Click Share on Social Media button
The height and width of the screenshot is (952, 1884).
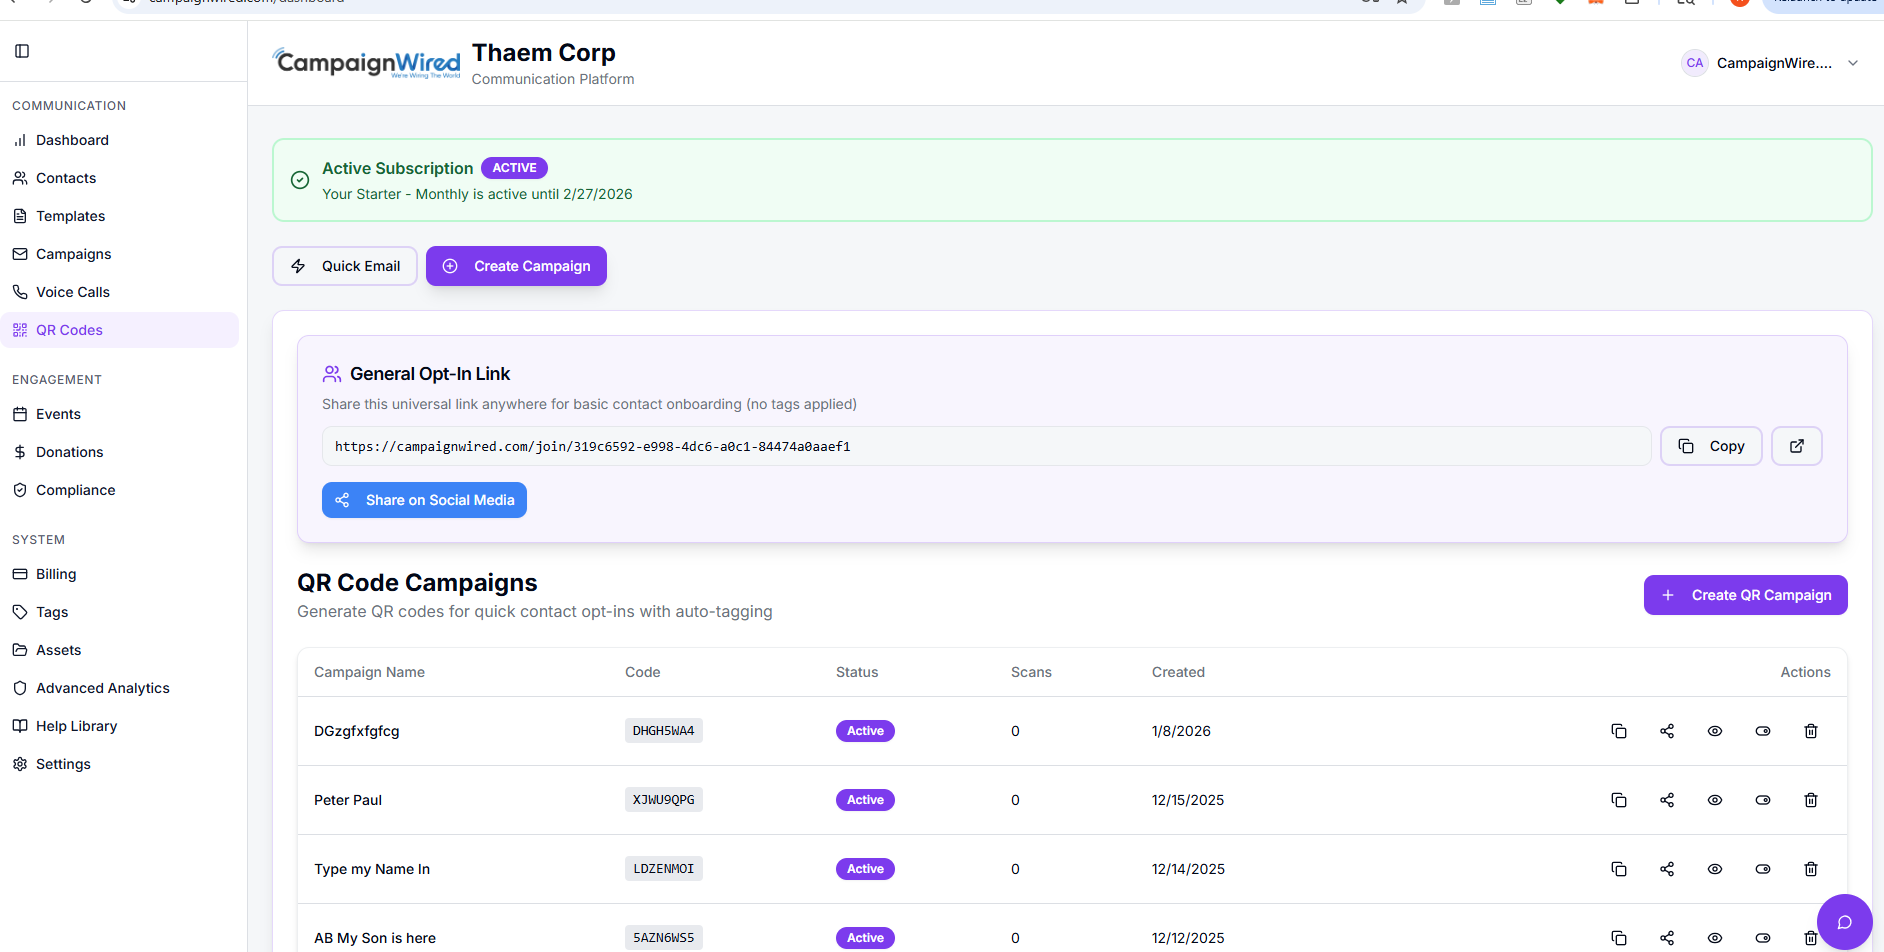[424, 500]
